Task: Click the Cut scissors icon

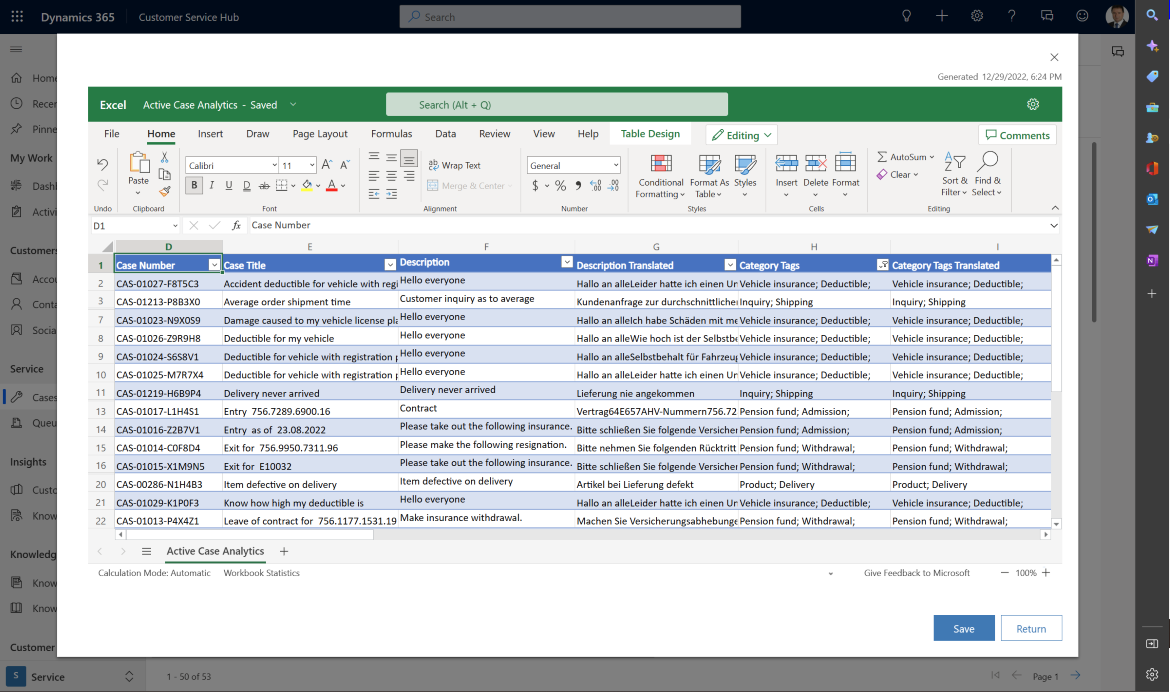Action: (x=164, y=158)
